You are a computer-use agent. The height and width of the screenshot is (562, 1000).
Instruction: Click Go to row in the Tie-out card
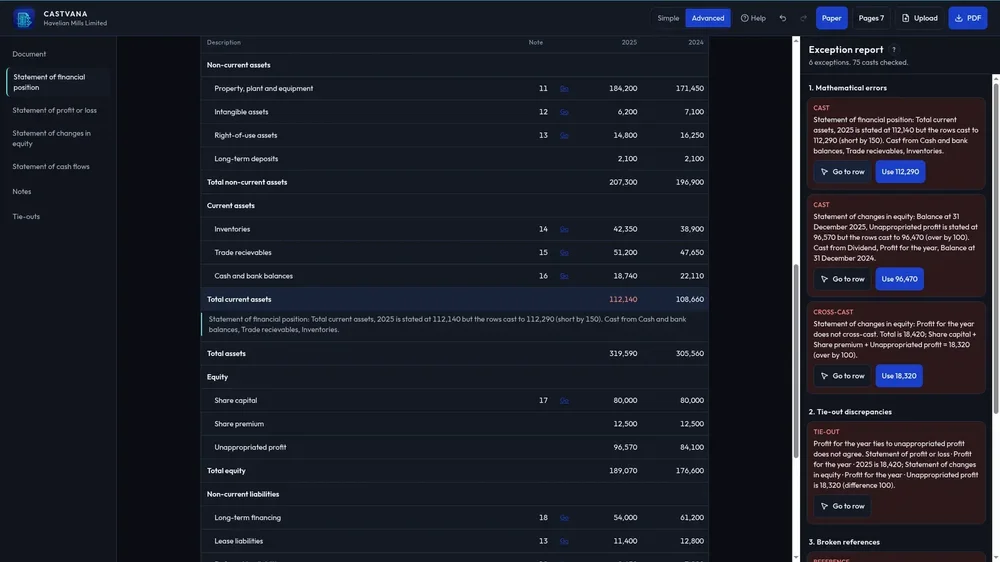click(x=842, y=506)
